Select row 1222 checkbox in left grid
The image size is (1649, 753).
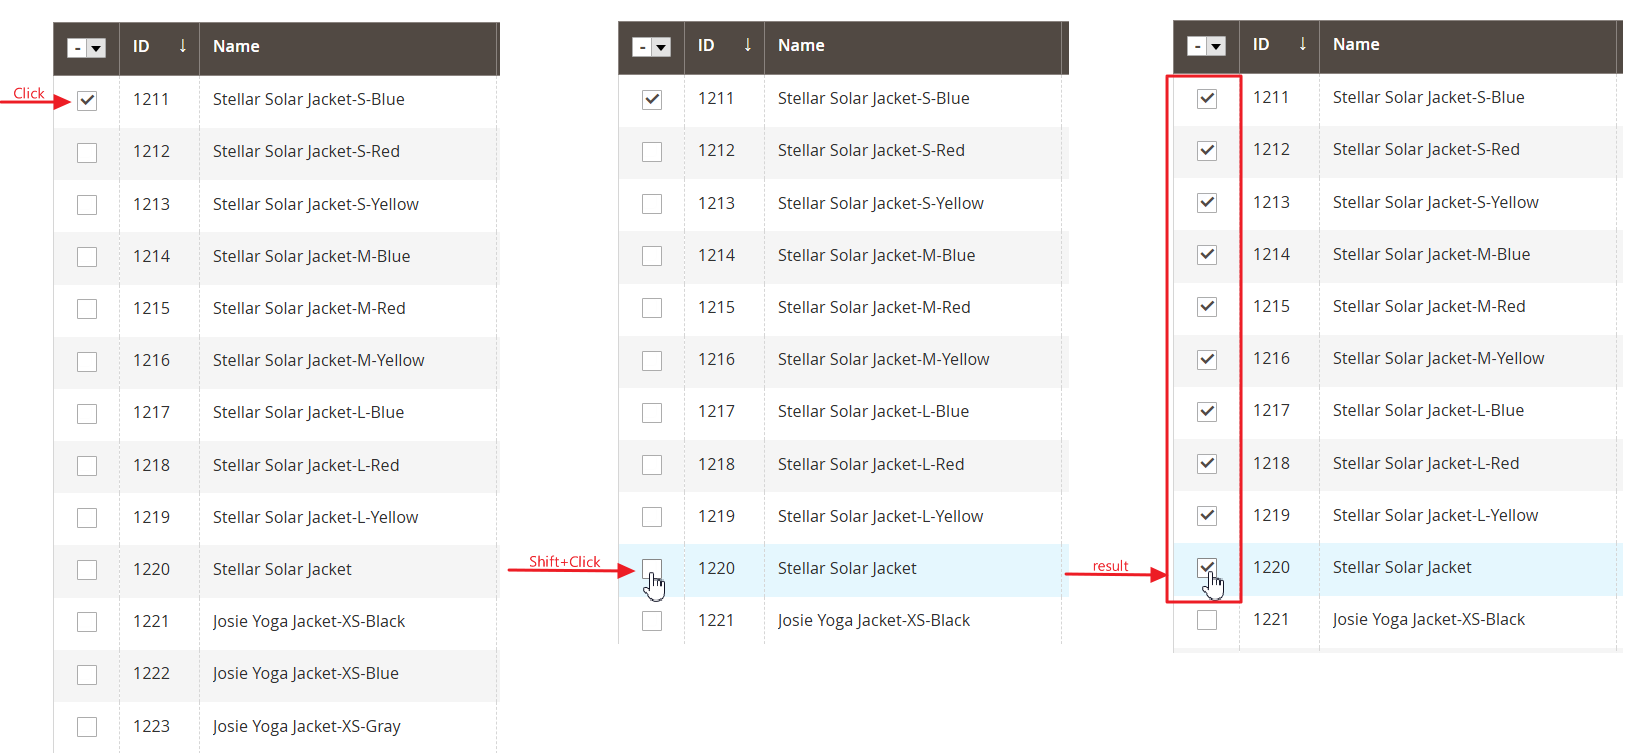(87, 674)
